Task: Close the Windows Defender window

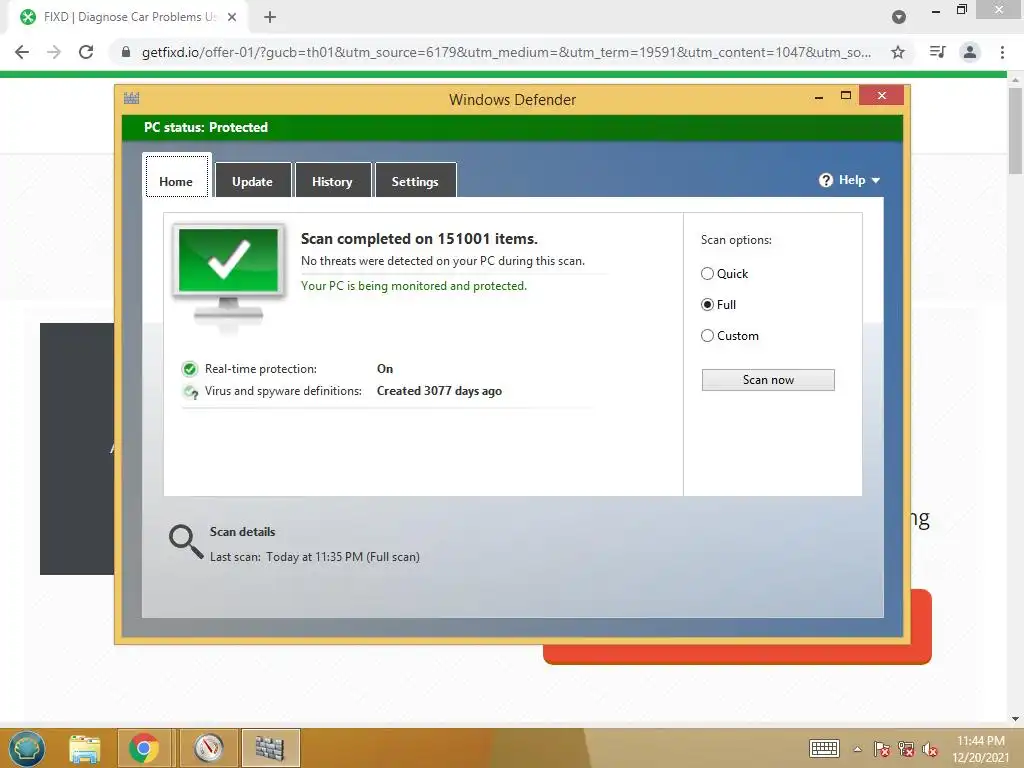Action: click(882, 95)
